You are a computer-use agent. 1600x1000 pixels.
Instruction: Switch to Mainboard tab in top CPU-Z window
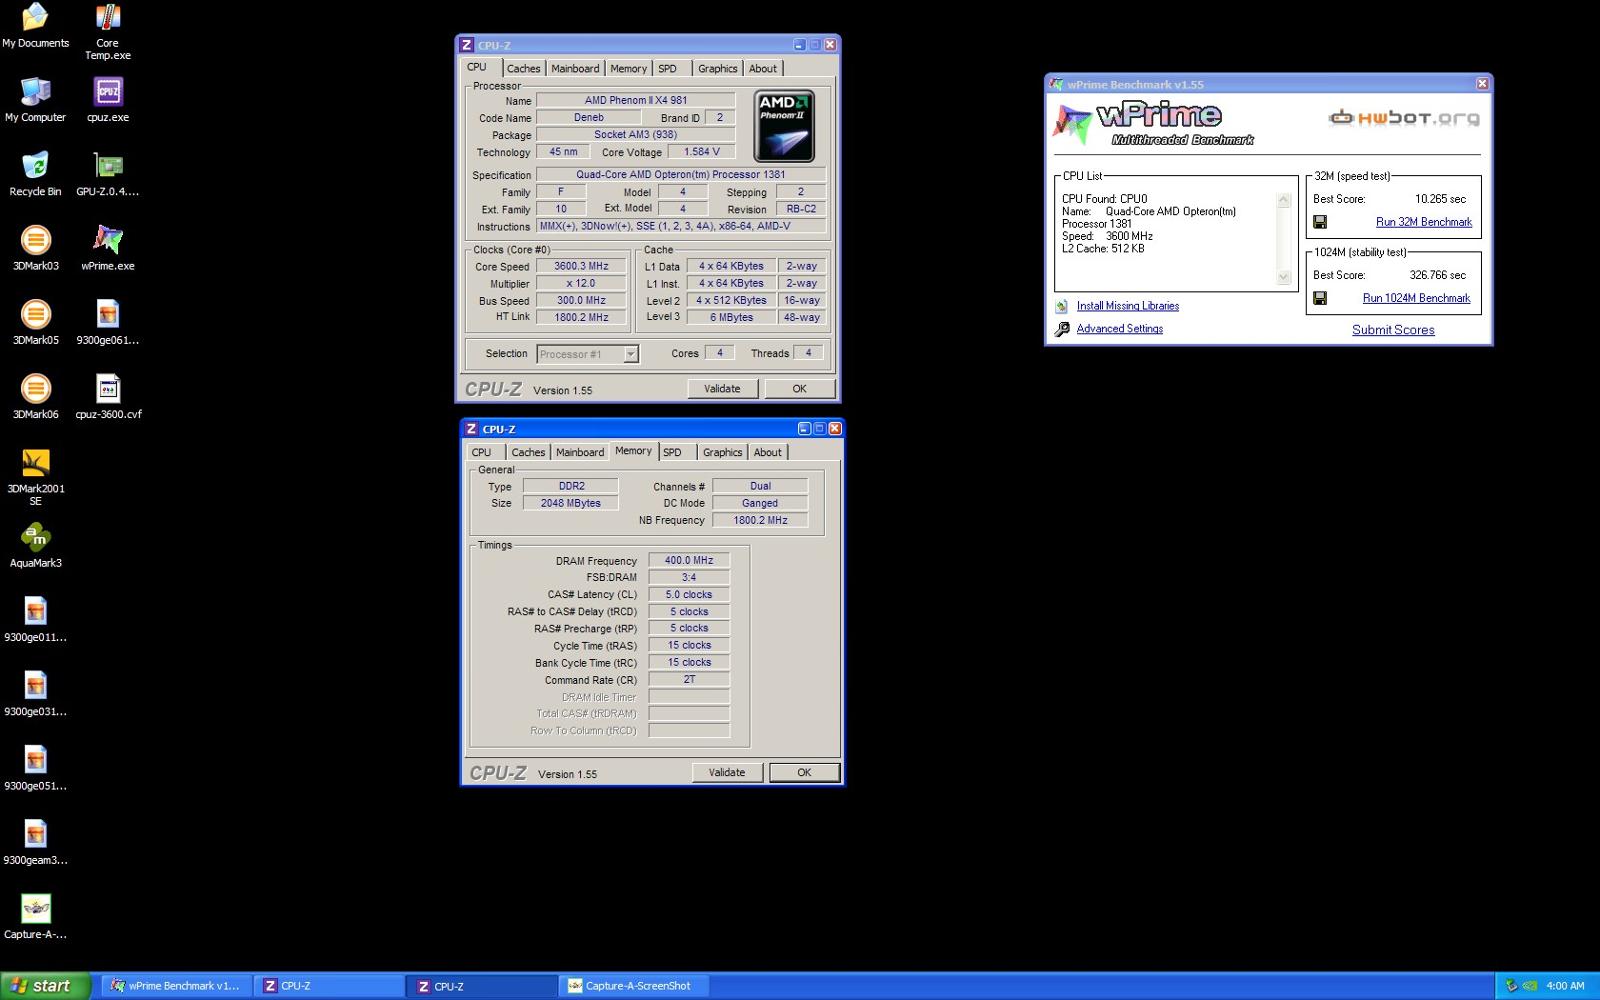tap(575, 69)
